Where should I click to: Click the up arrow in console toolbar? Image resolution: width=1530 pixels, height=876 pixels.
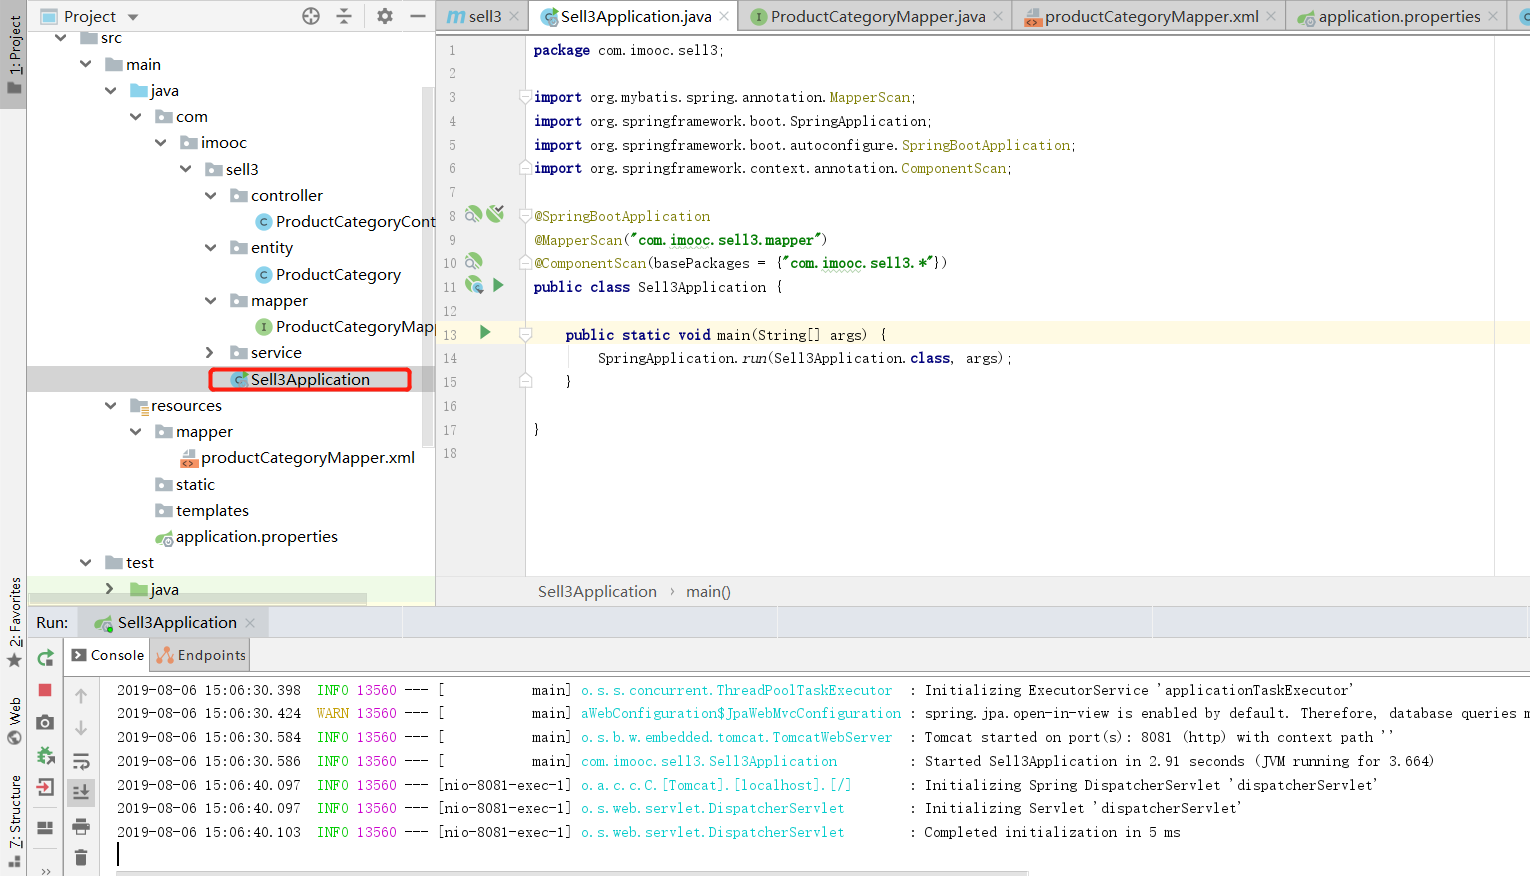(x=81, y=695)
